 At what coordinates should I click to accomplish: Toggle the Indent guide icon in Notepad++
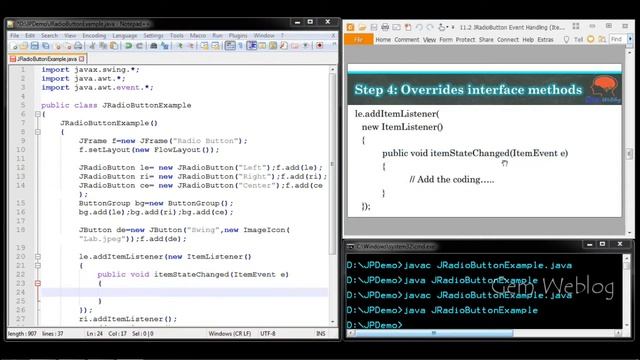[251, 46]
